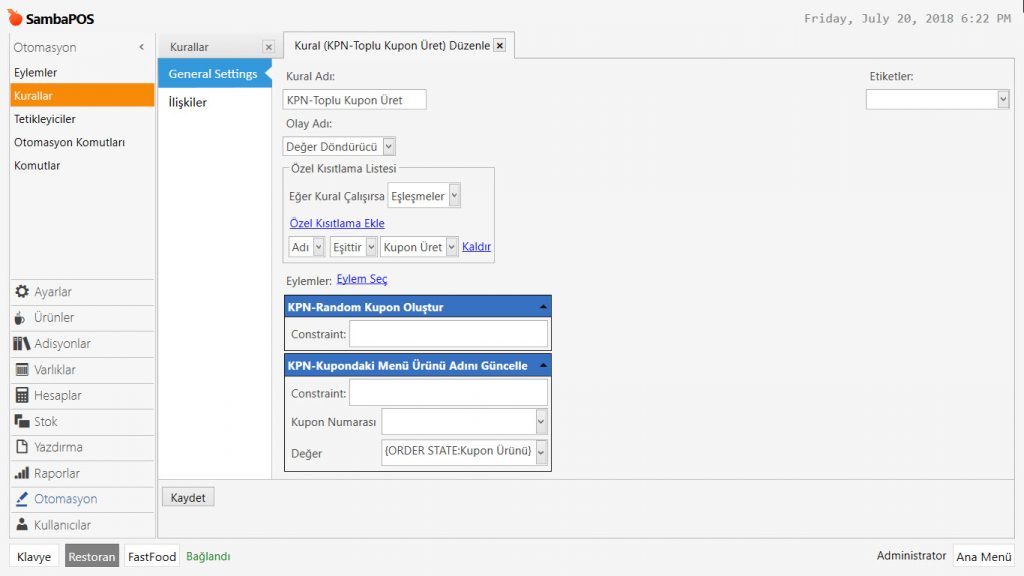Viewport: 1024px width, 576px height.
Task: Click the Özel Kısıtlama Ekle link
Action: 337,223
